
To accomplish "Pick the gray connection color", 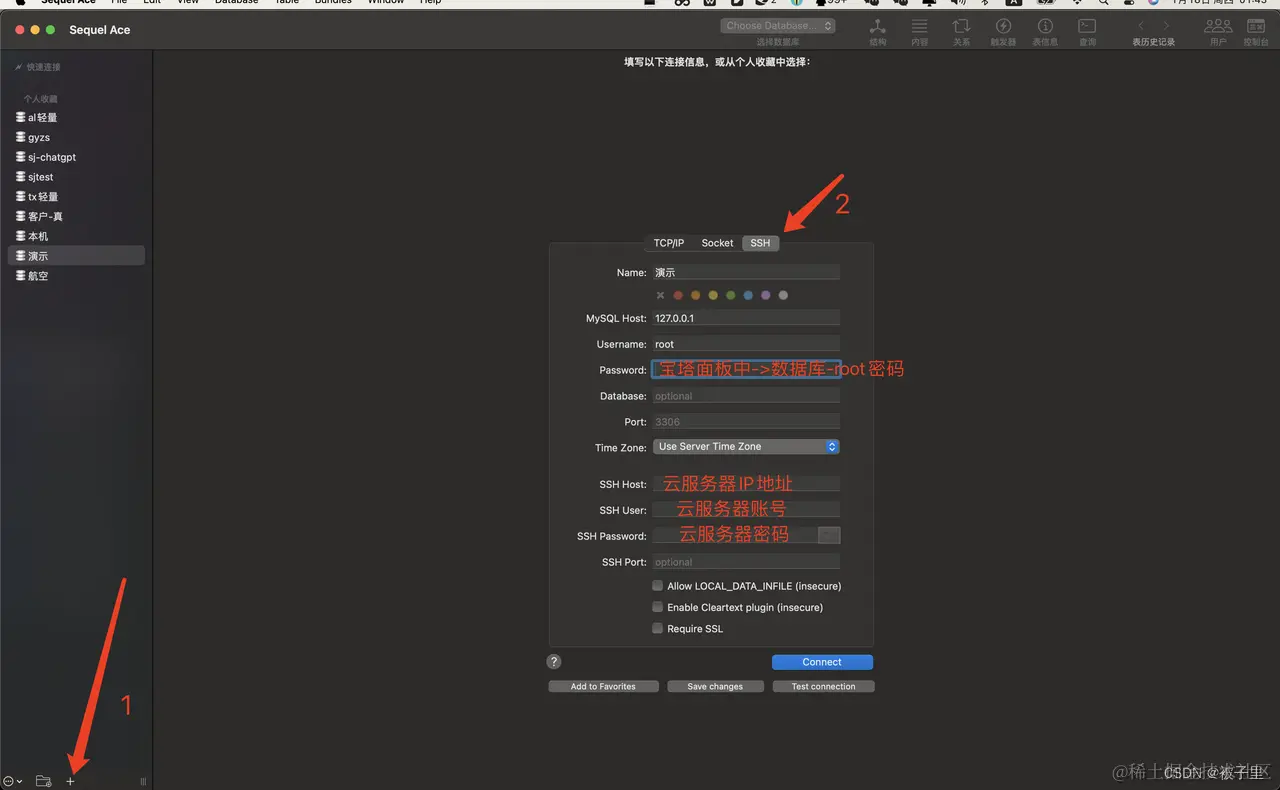I will (783, 295).
